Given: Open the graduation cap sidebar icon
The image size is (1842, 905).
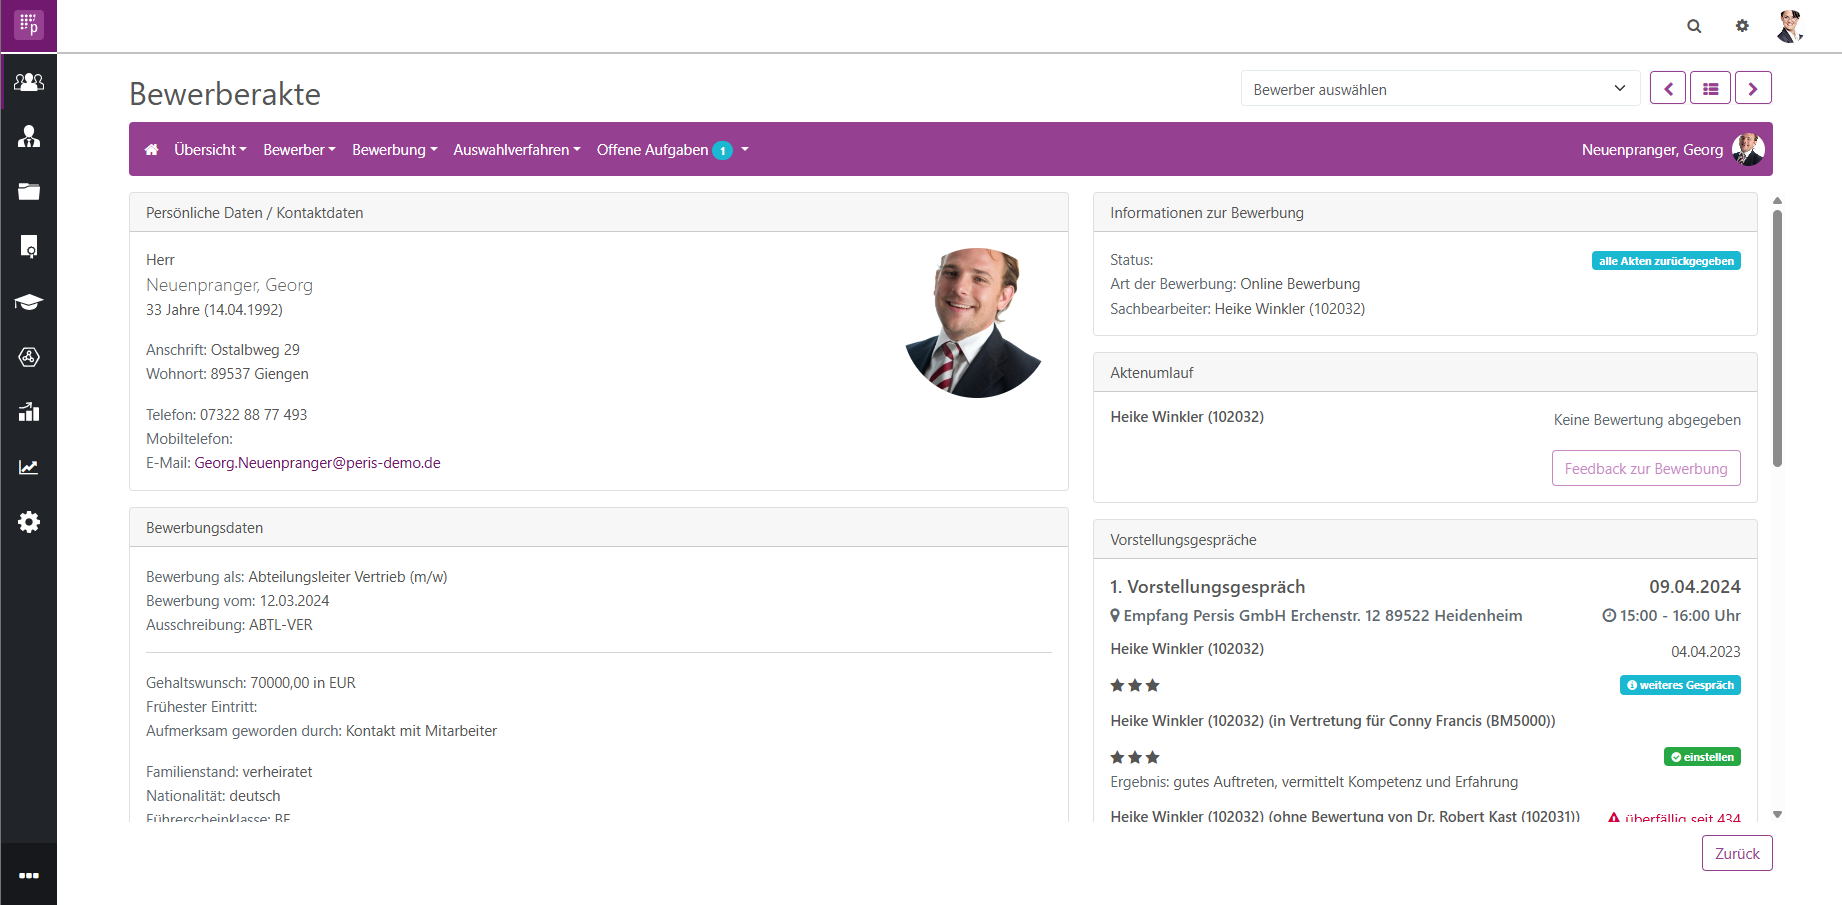Looking at the screenshot, I should (29, 302).
